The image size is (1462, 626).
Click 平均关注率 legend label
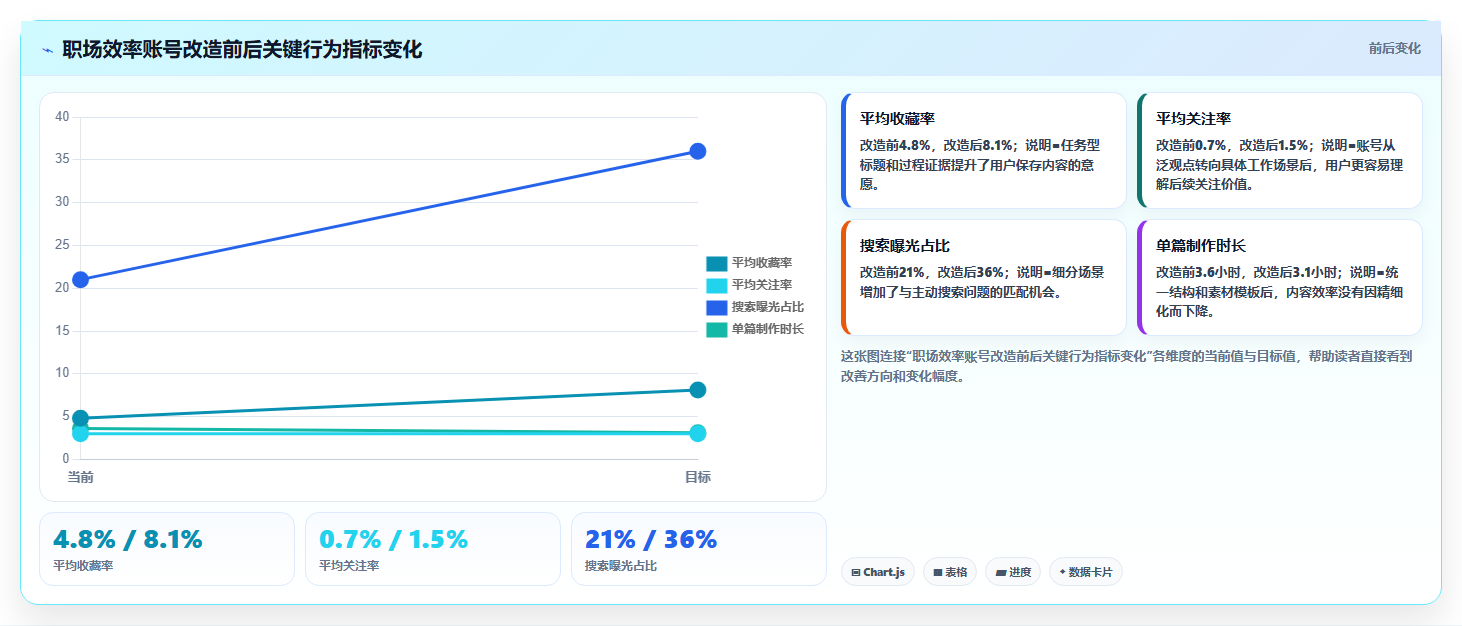point(762,285)
